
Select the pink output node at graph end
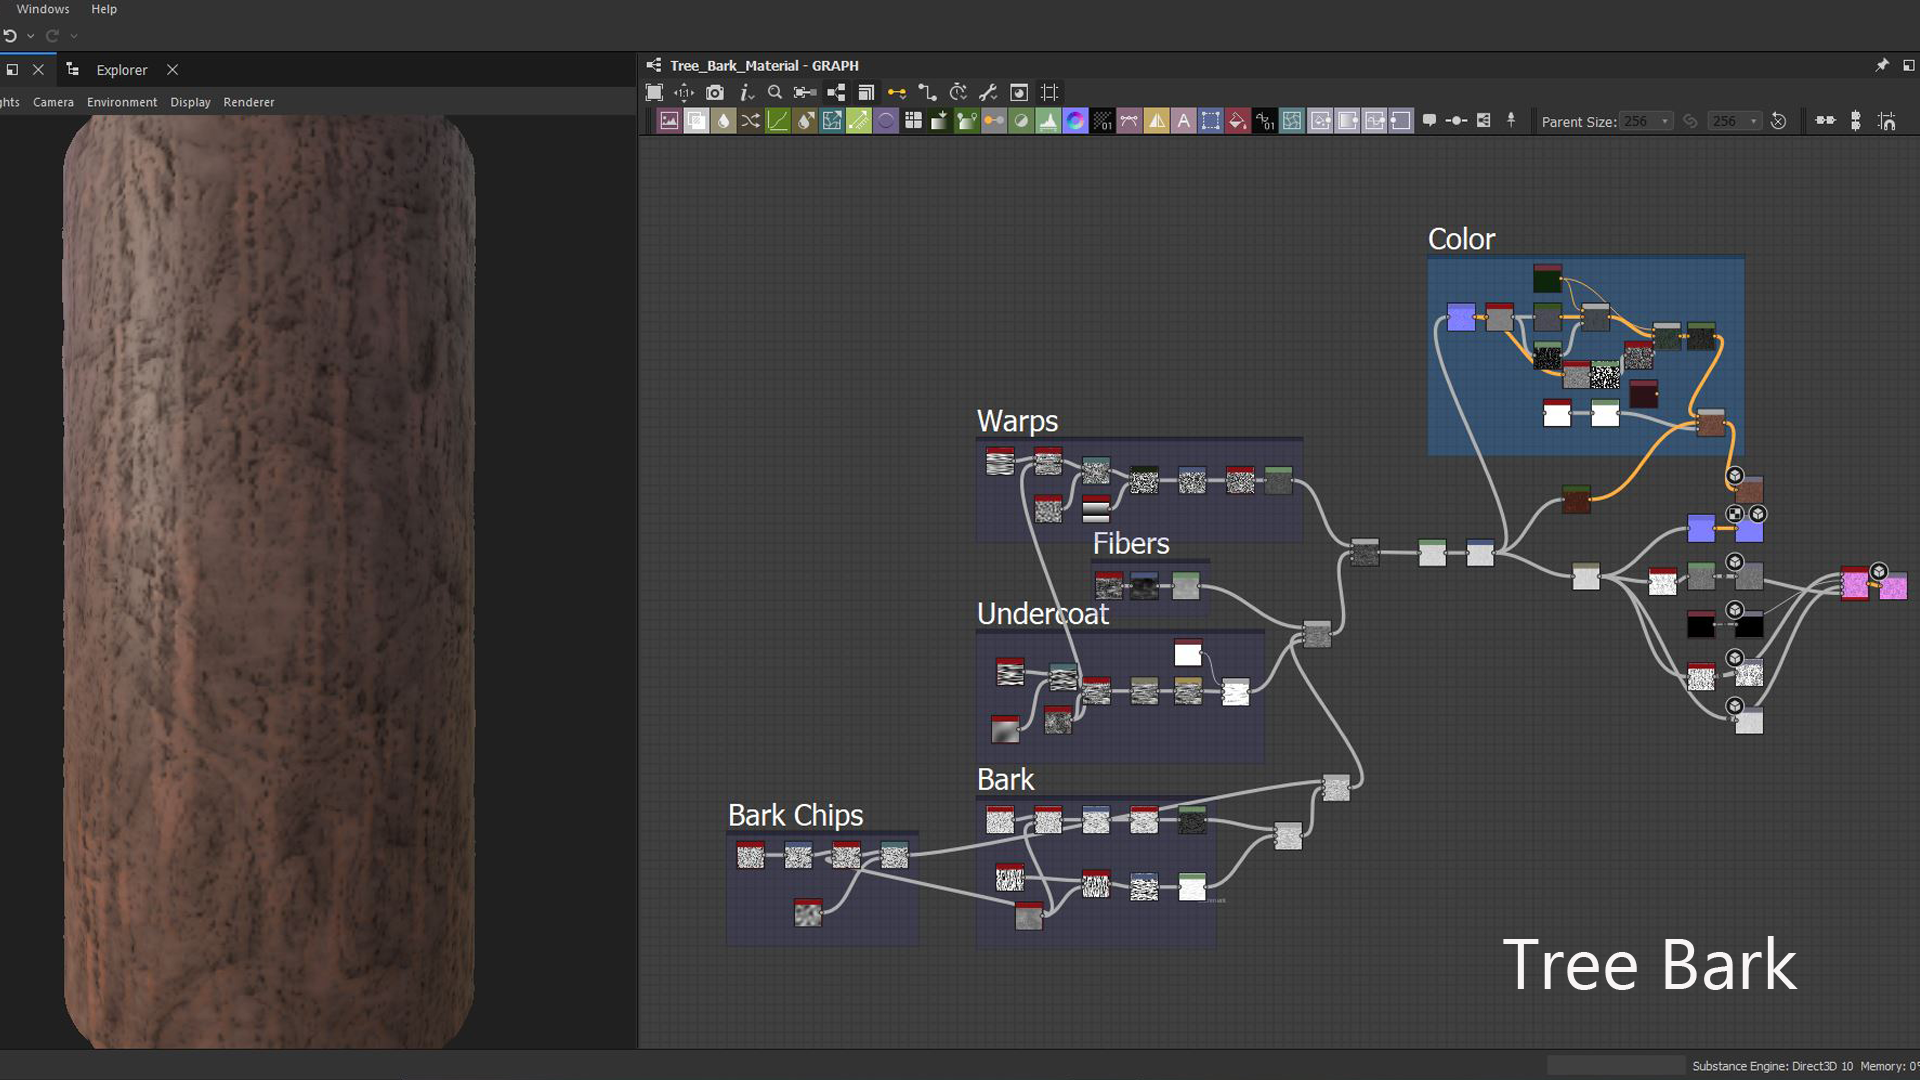tap(1892, 587)
